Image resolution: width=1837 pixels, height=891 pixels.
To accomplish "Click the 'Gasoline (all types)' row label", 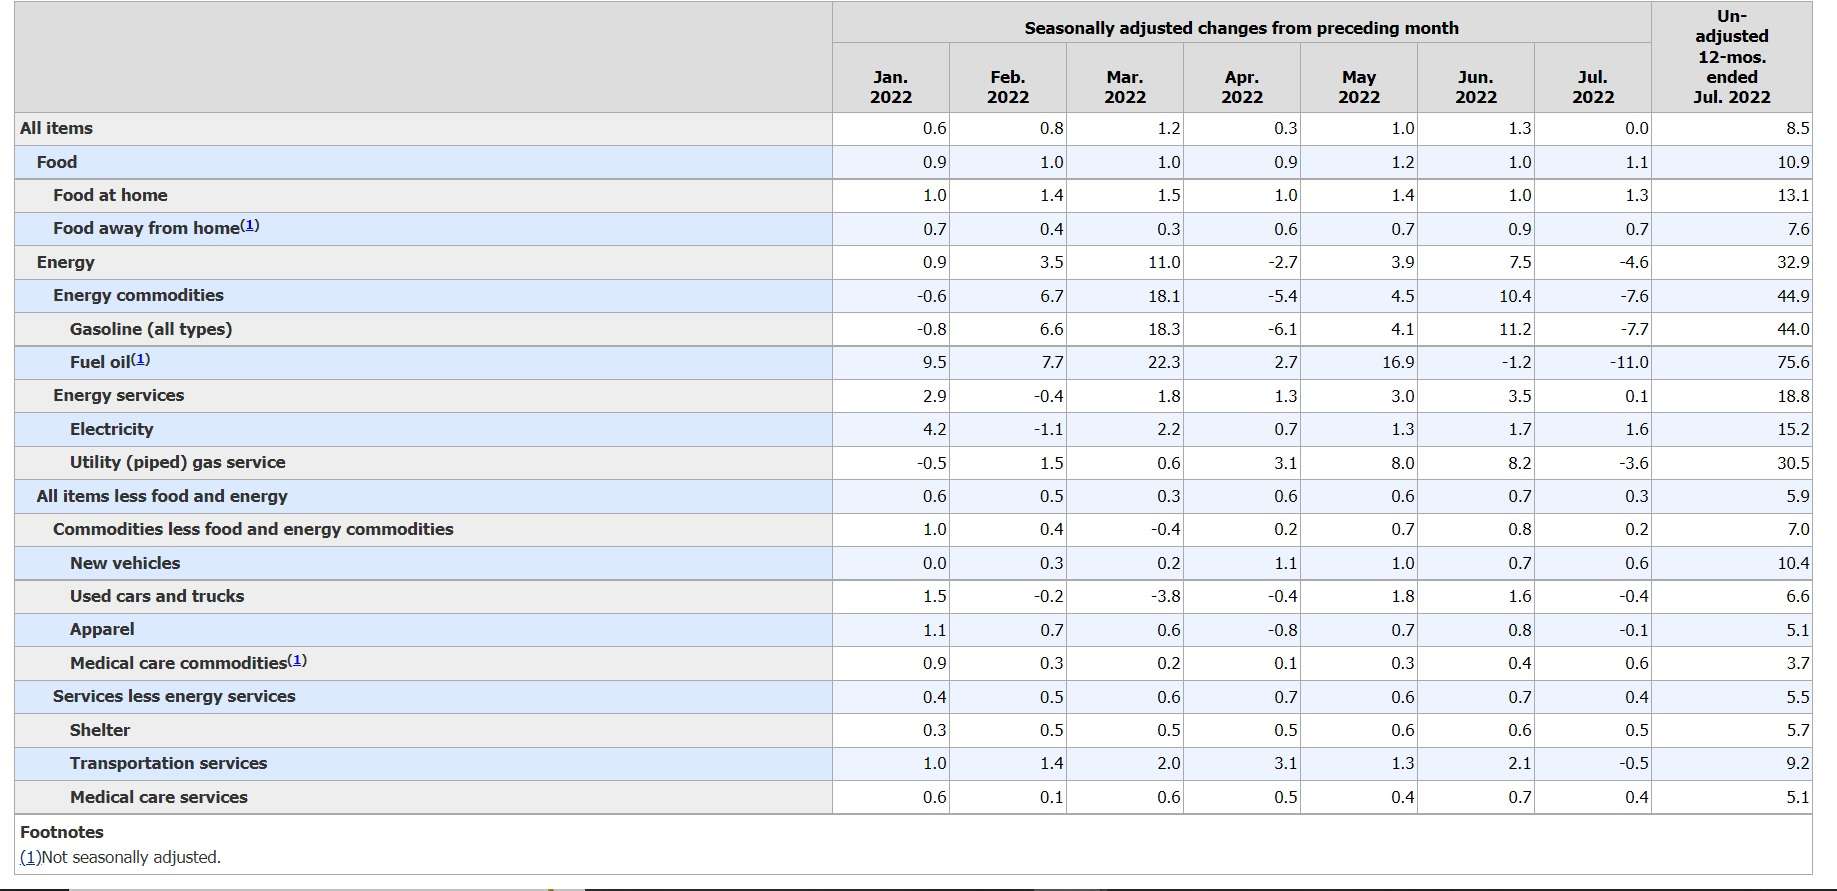I will coord(151,329).
